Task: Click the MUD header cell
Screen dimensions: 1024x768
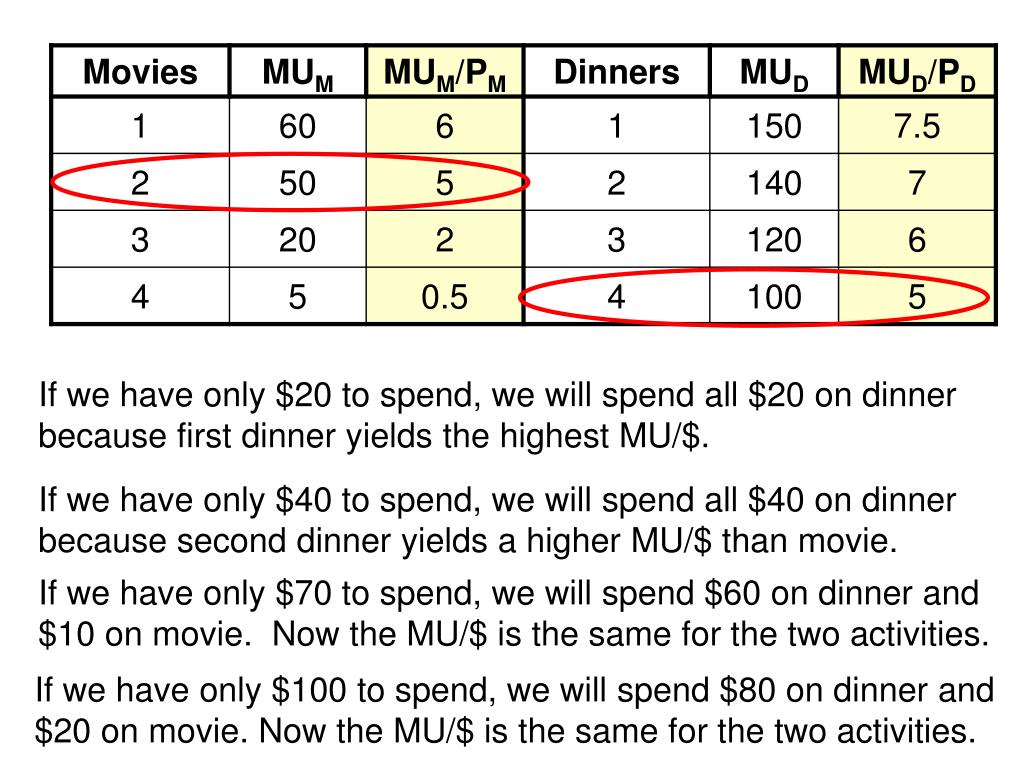Action: pyautogui.click(x=774, y=72)
